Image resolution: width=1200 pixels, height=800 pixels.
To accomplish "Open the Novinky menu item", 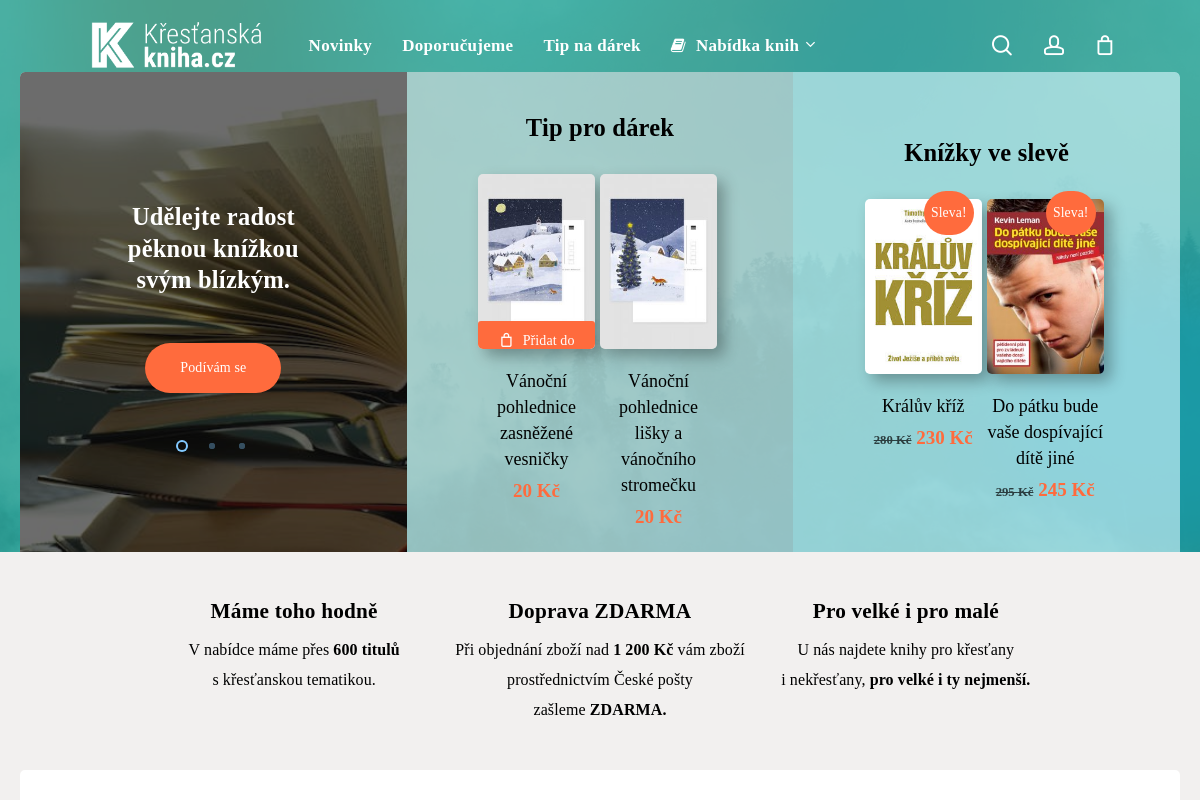I will coord(340,45).
